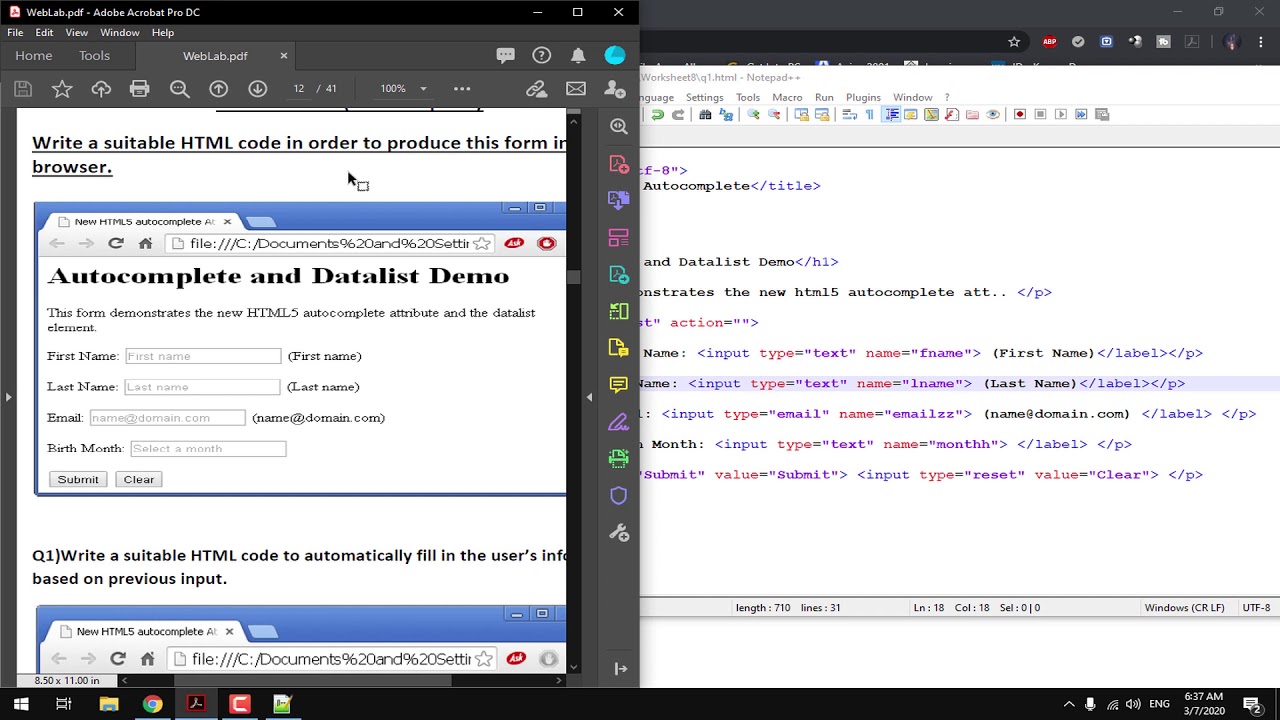
Task: Open File Explorer from the taskbar
Action: (x=108, y=704)
